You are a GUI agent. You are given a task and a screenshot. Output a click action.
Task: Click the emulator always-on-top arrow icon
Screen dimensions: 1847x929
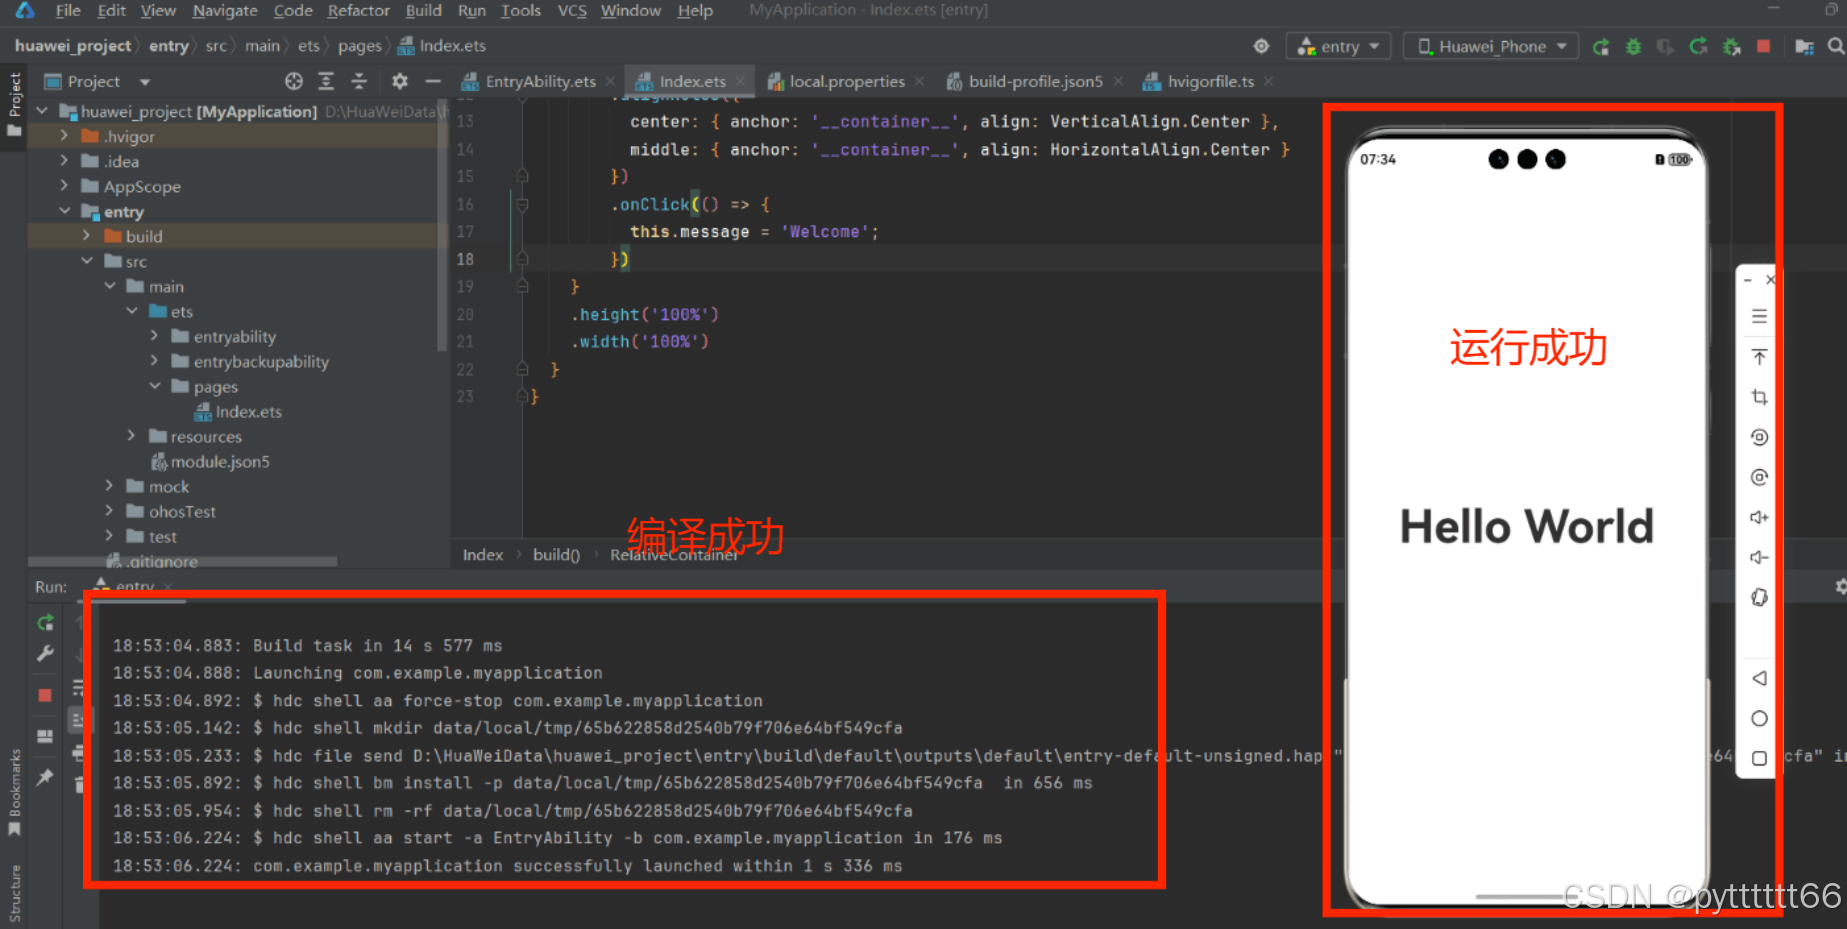[1759, 357]
